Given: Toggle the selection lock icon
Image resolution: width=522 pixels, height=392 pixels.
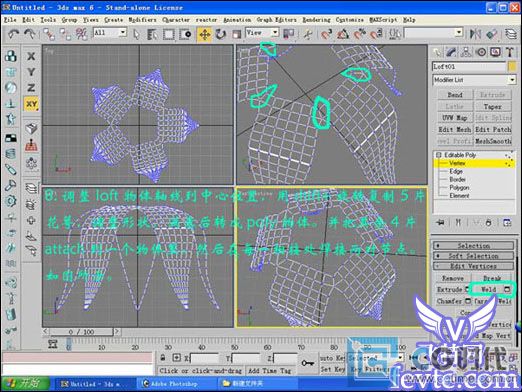Looking at the screenshot, I should (162, 358).
